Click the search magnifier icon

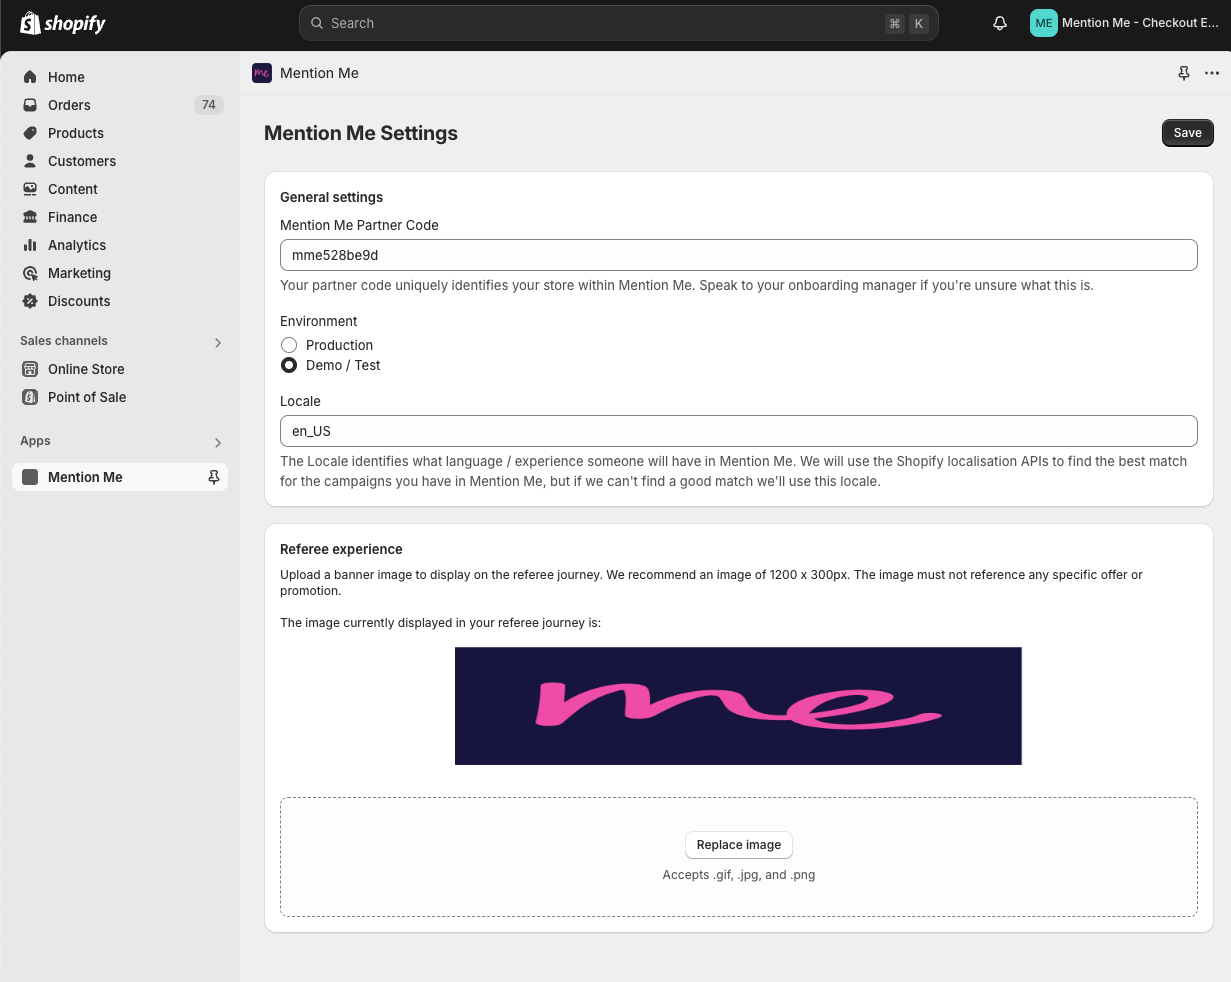point(317,23)
